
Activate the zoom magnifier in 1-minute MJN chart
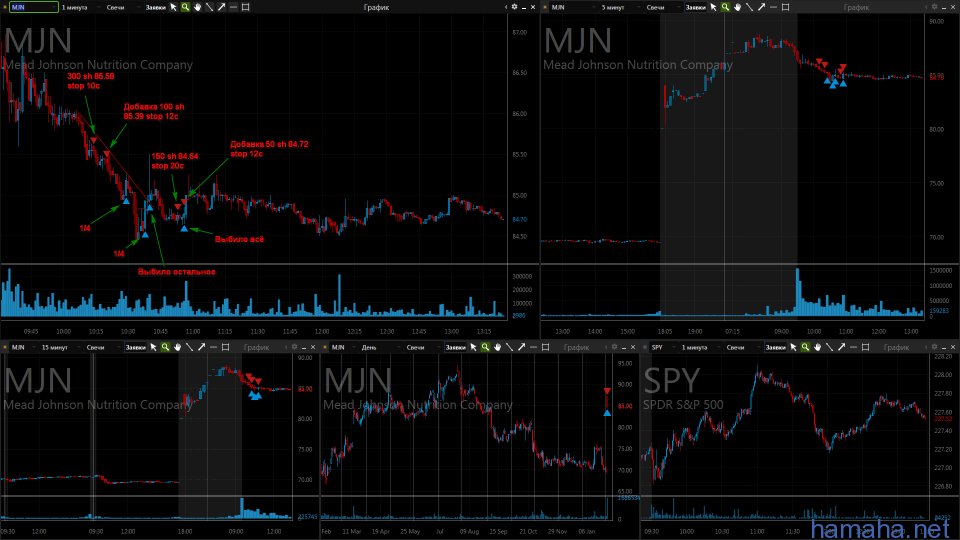(x=185, y=7)
